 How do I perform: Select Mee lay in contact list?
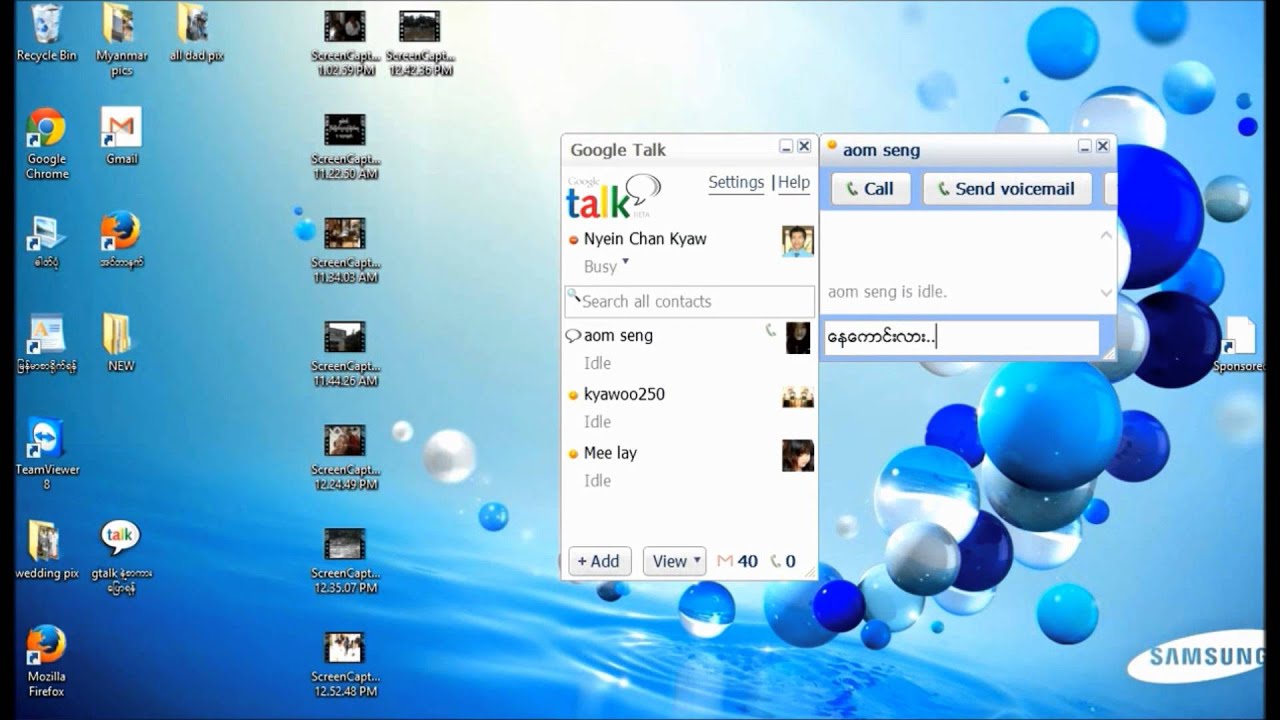[x=689, y=466]
